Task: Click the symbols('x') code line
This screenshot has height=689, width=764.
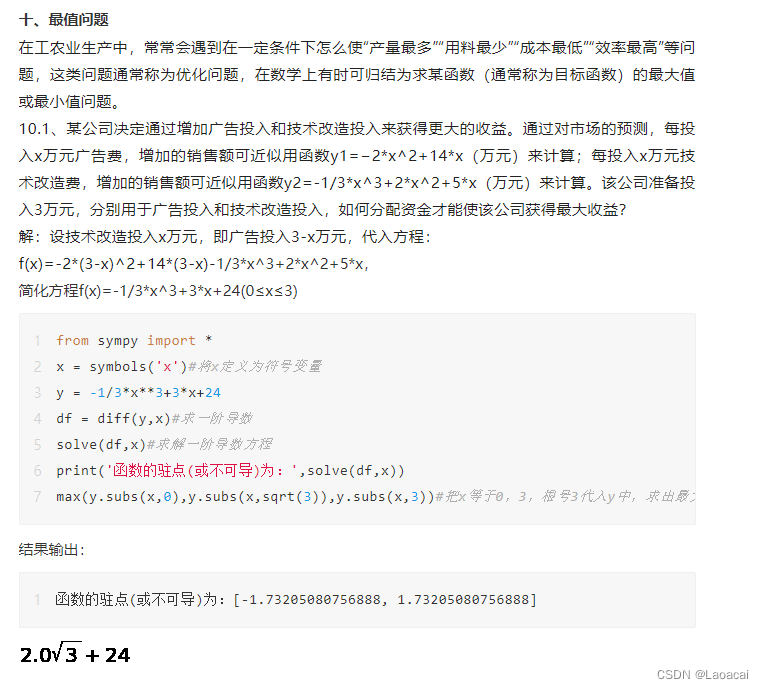Action: pos(189,366)
